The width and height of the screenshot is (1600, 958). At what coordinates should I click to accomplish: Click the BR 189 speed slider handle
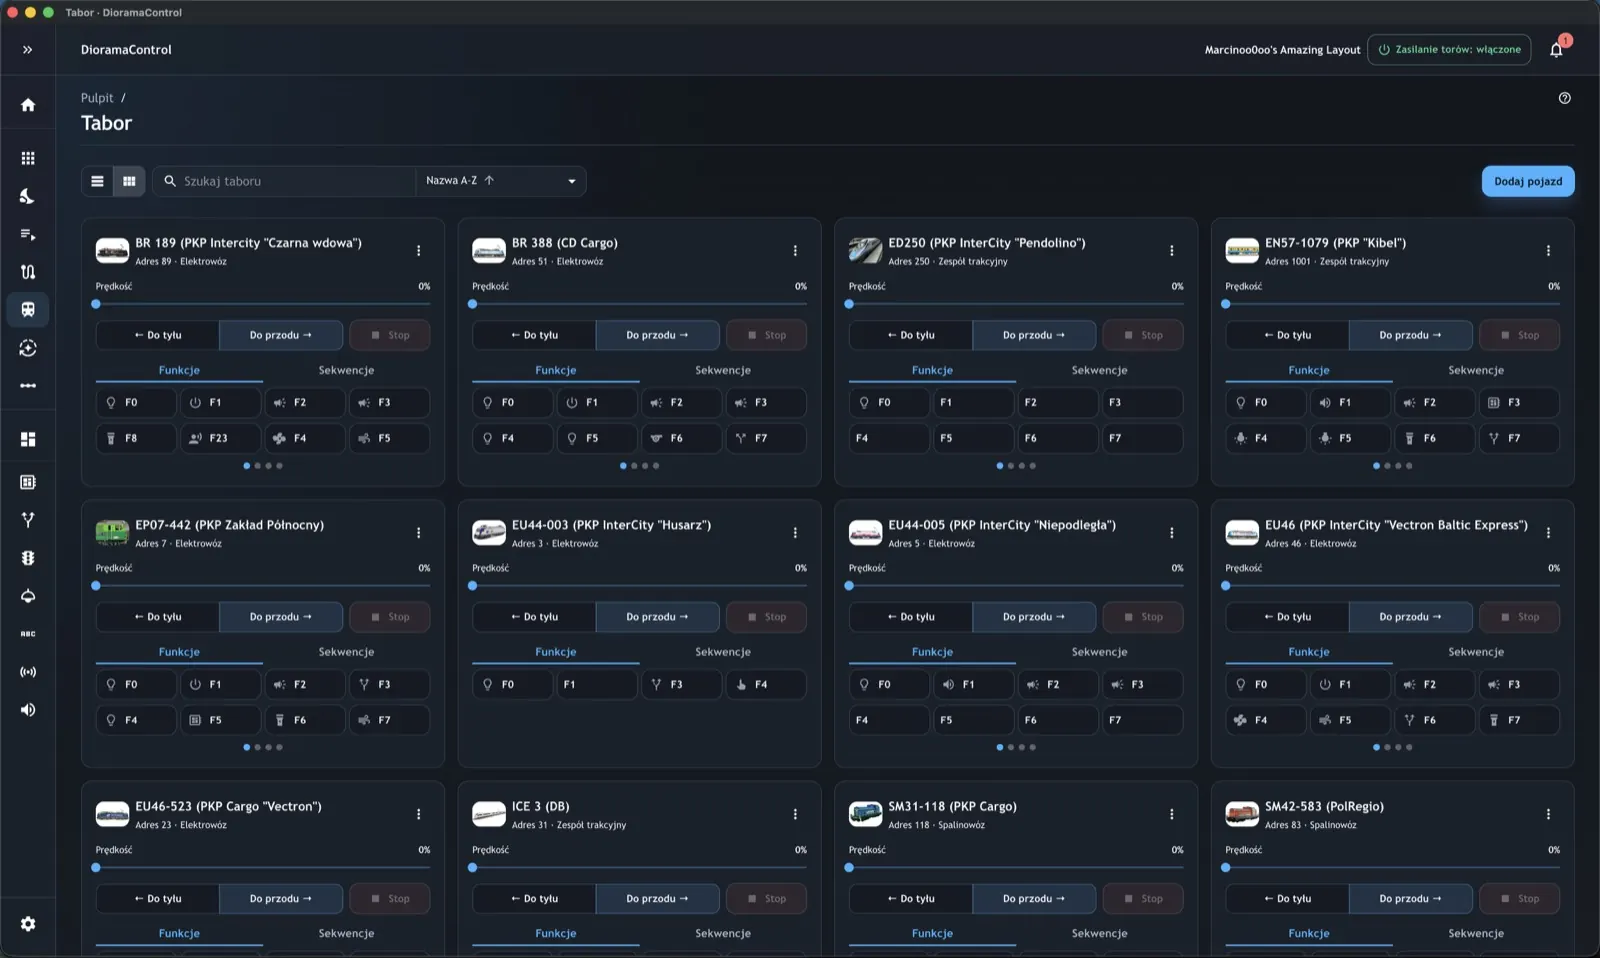[96, 304]
